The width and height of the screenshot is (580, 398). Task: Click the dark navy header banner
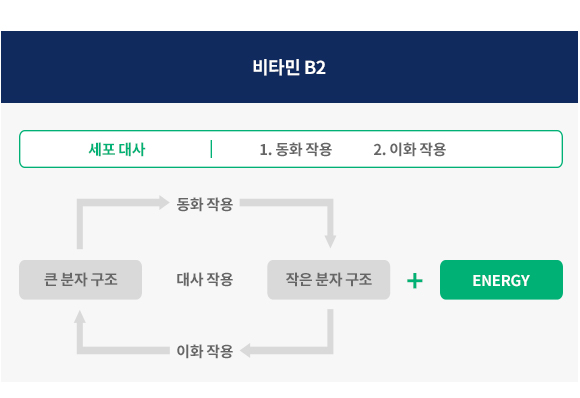(x=289, y=67)
